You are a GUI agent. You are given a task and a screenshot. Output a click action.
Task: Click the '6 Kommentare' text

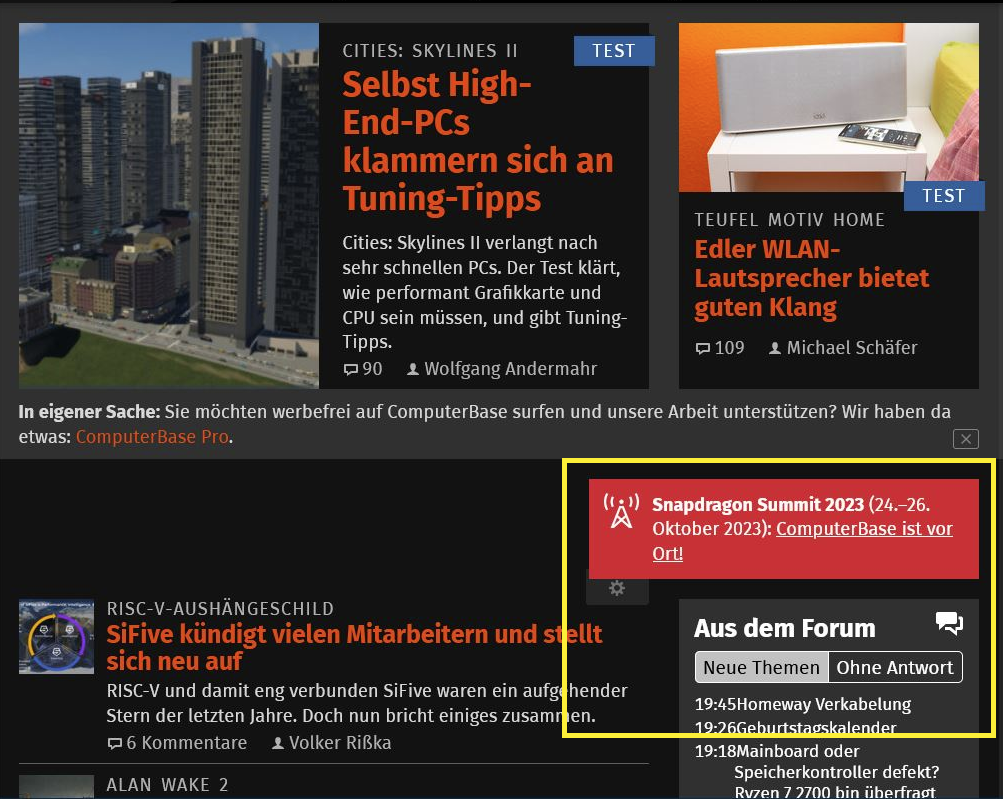pos(187,743)
